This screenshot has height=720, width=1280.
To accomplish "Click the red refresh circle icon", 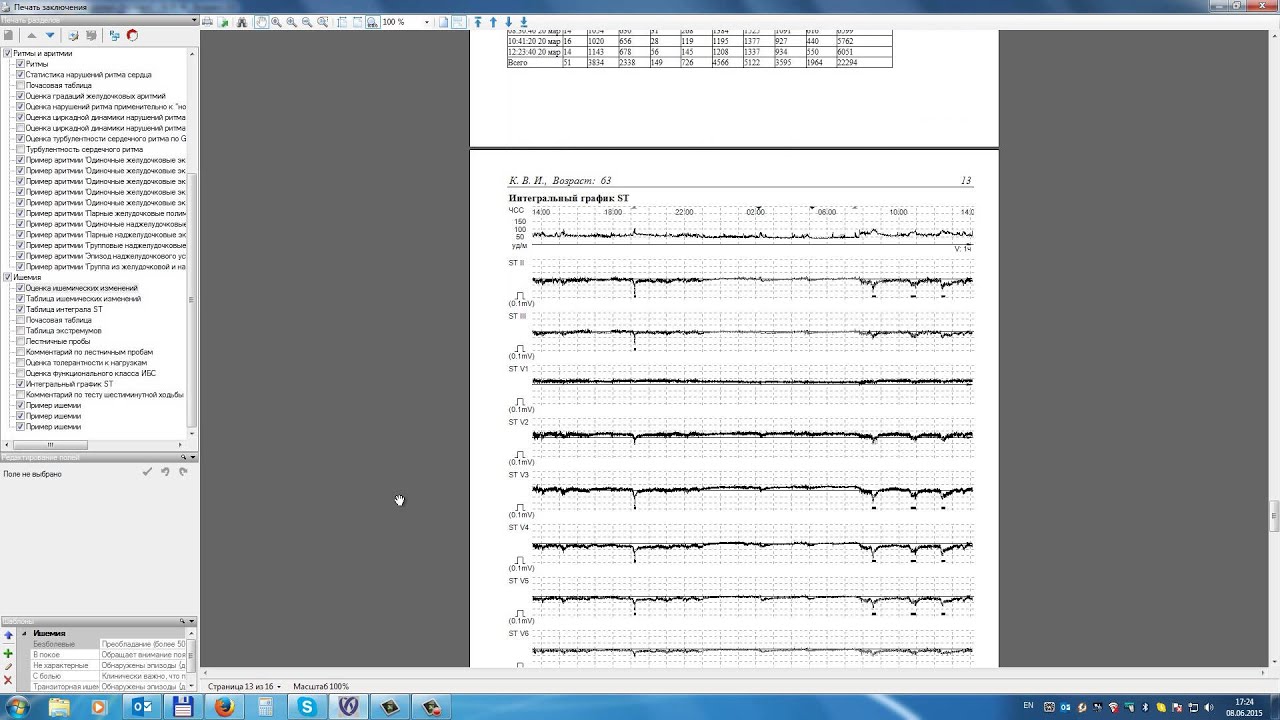I will click(x=132, y=35).
